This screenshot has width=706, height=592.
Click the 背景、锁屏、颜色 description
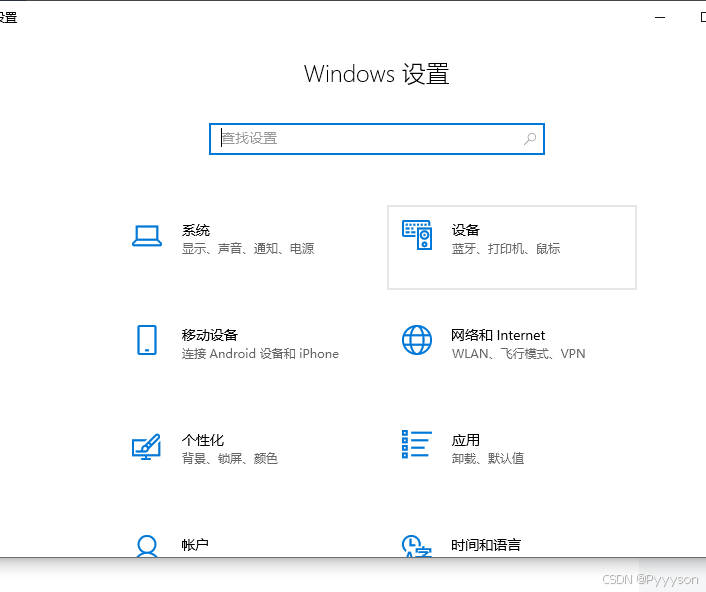point(230,458)
